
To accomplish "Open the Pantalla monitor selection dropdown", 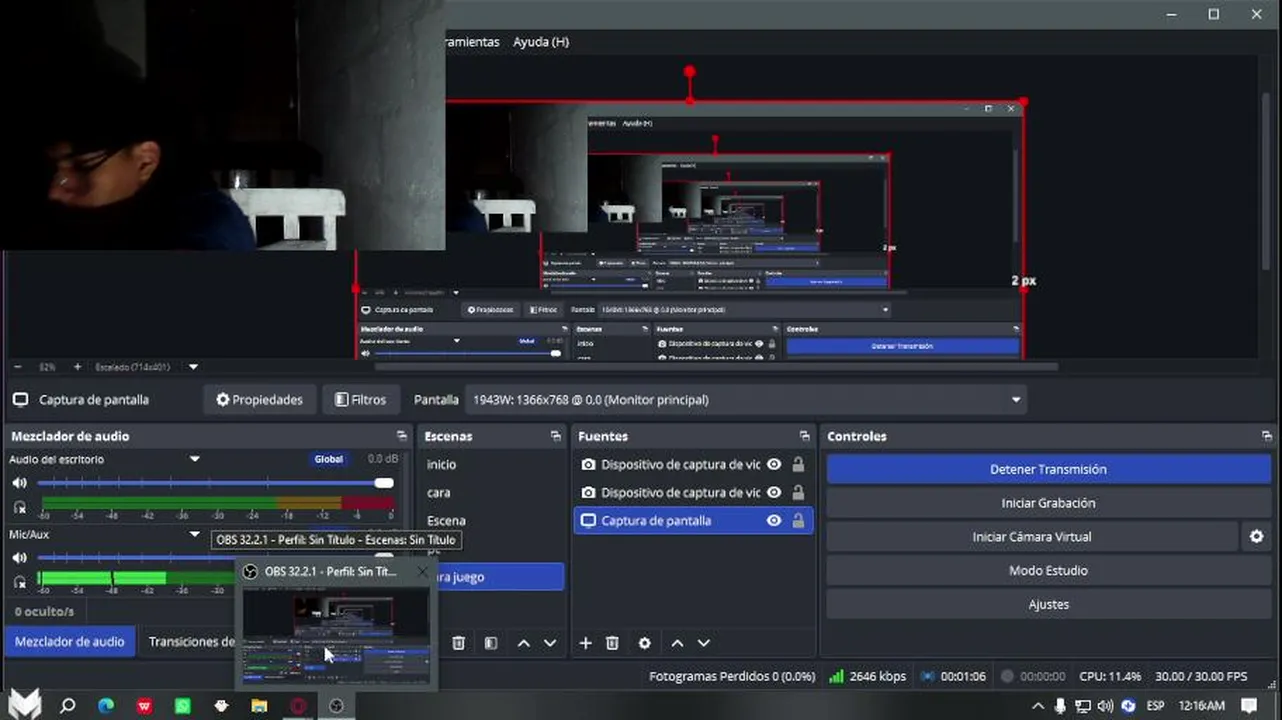I will [x=745, y=400].
